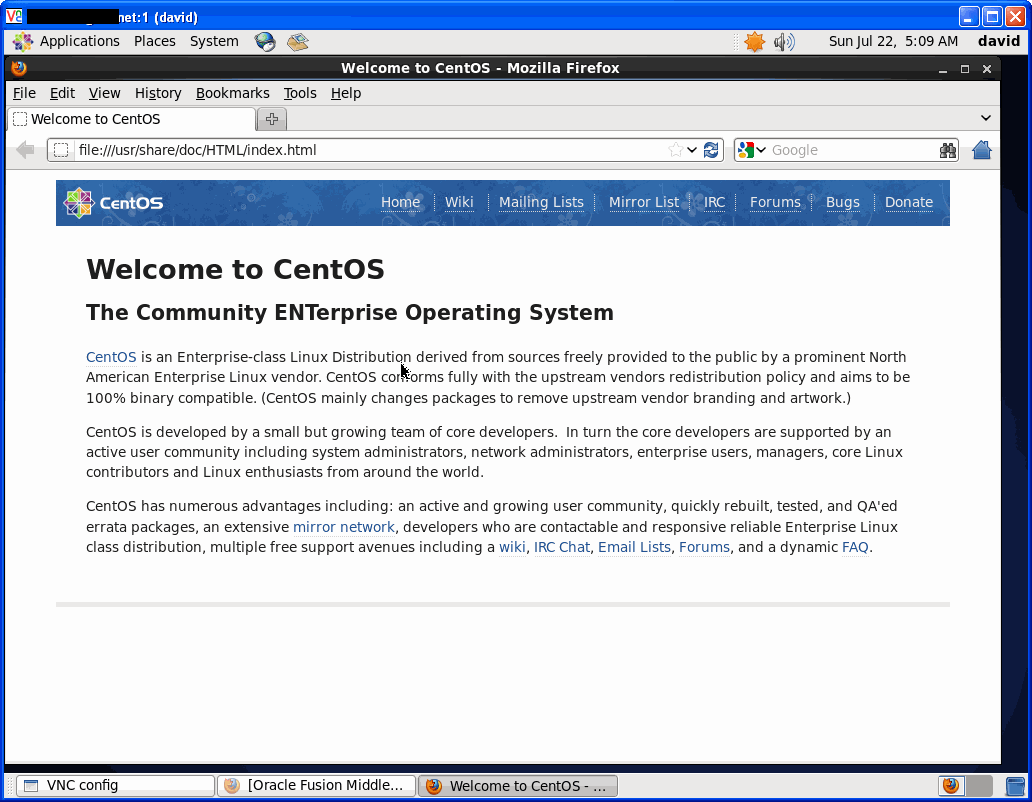Image resolution: width=1032 pixels, height=802 pixels.
Task: Open the IRC Chat link
Action: [561, 547]
